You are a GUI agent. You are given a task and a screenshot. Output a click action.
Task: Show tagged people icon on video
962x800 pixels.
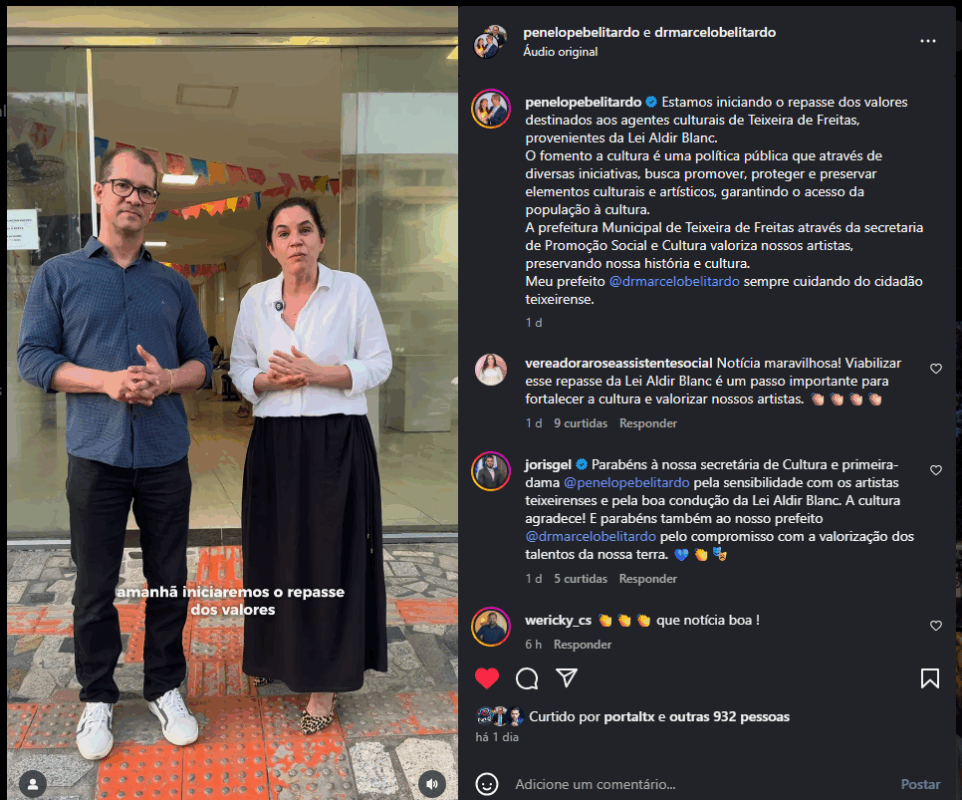point(33,783)
